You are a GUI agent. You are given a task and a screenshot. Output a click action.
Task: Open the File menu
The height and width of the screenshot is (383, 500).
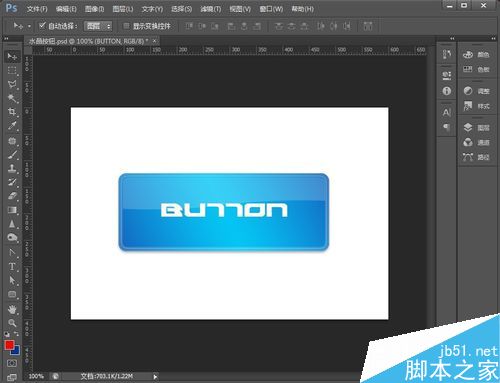(37, 9)
